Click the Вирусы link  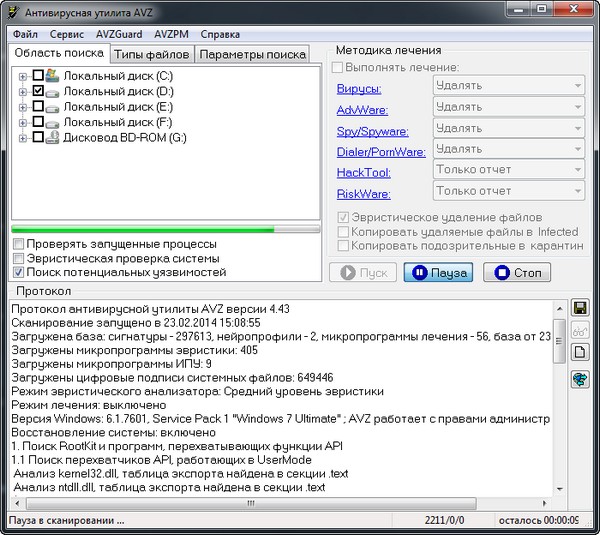pyautogui.click(x=360, y=88)
